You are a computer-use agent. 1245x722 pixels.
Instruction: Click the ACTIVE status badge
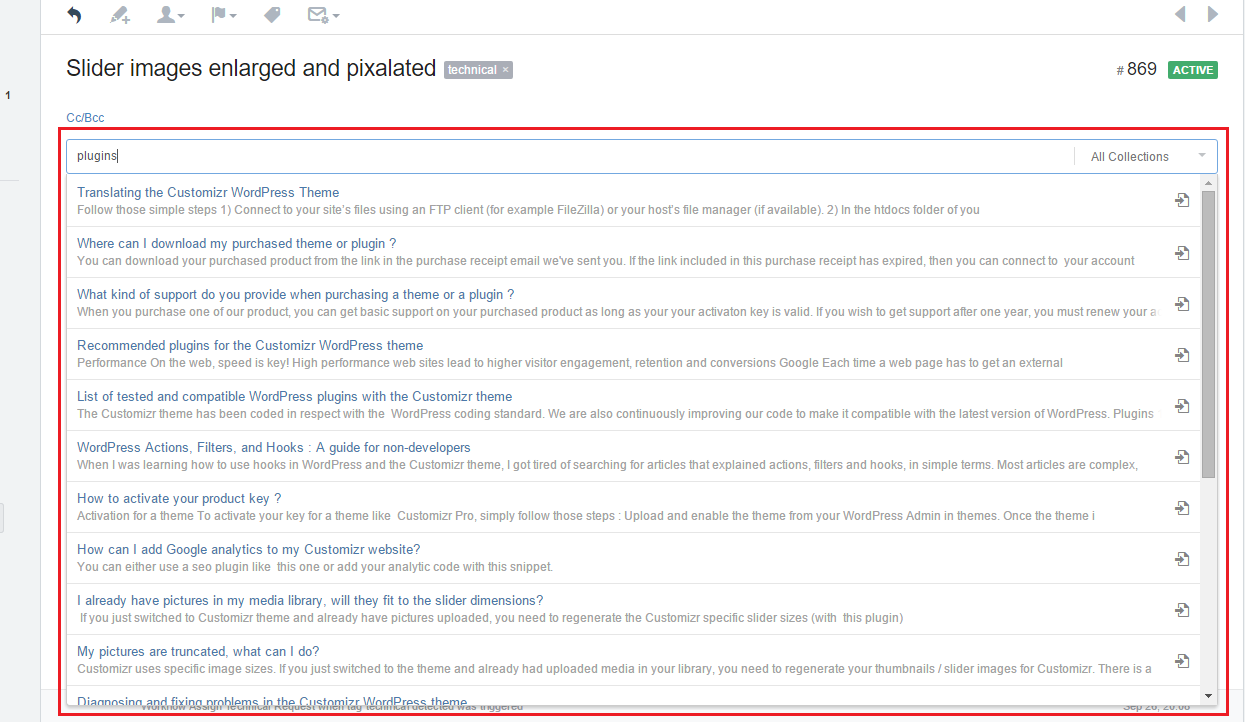[x=1192, y=70]
